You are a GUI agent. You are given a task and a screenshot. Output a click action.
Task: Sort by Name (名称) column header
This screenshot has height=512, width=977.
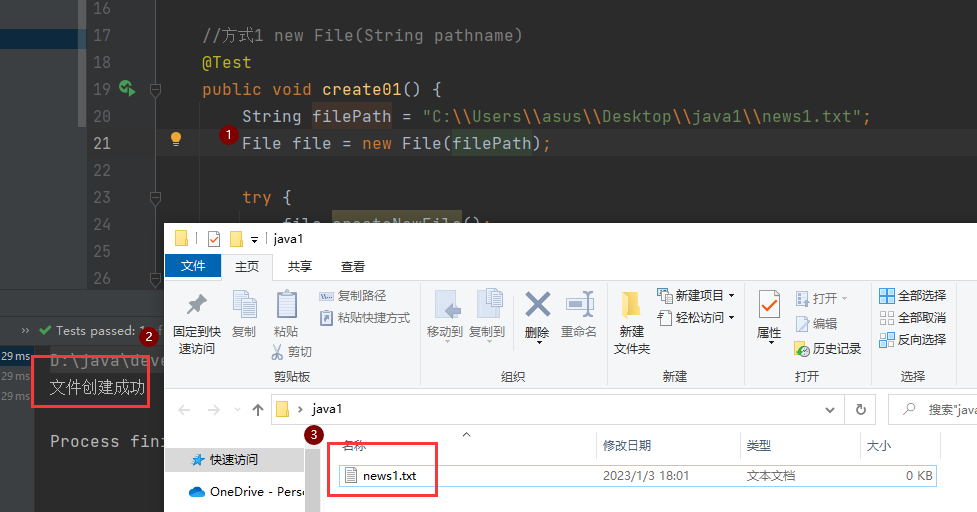pos(355,445)
